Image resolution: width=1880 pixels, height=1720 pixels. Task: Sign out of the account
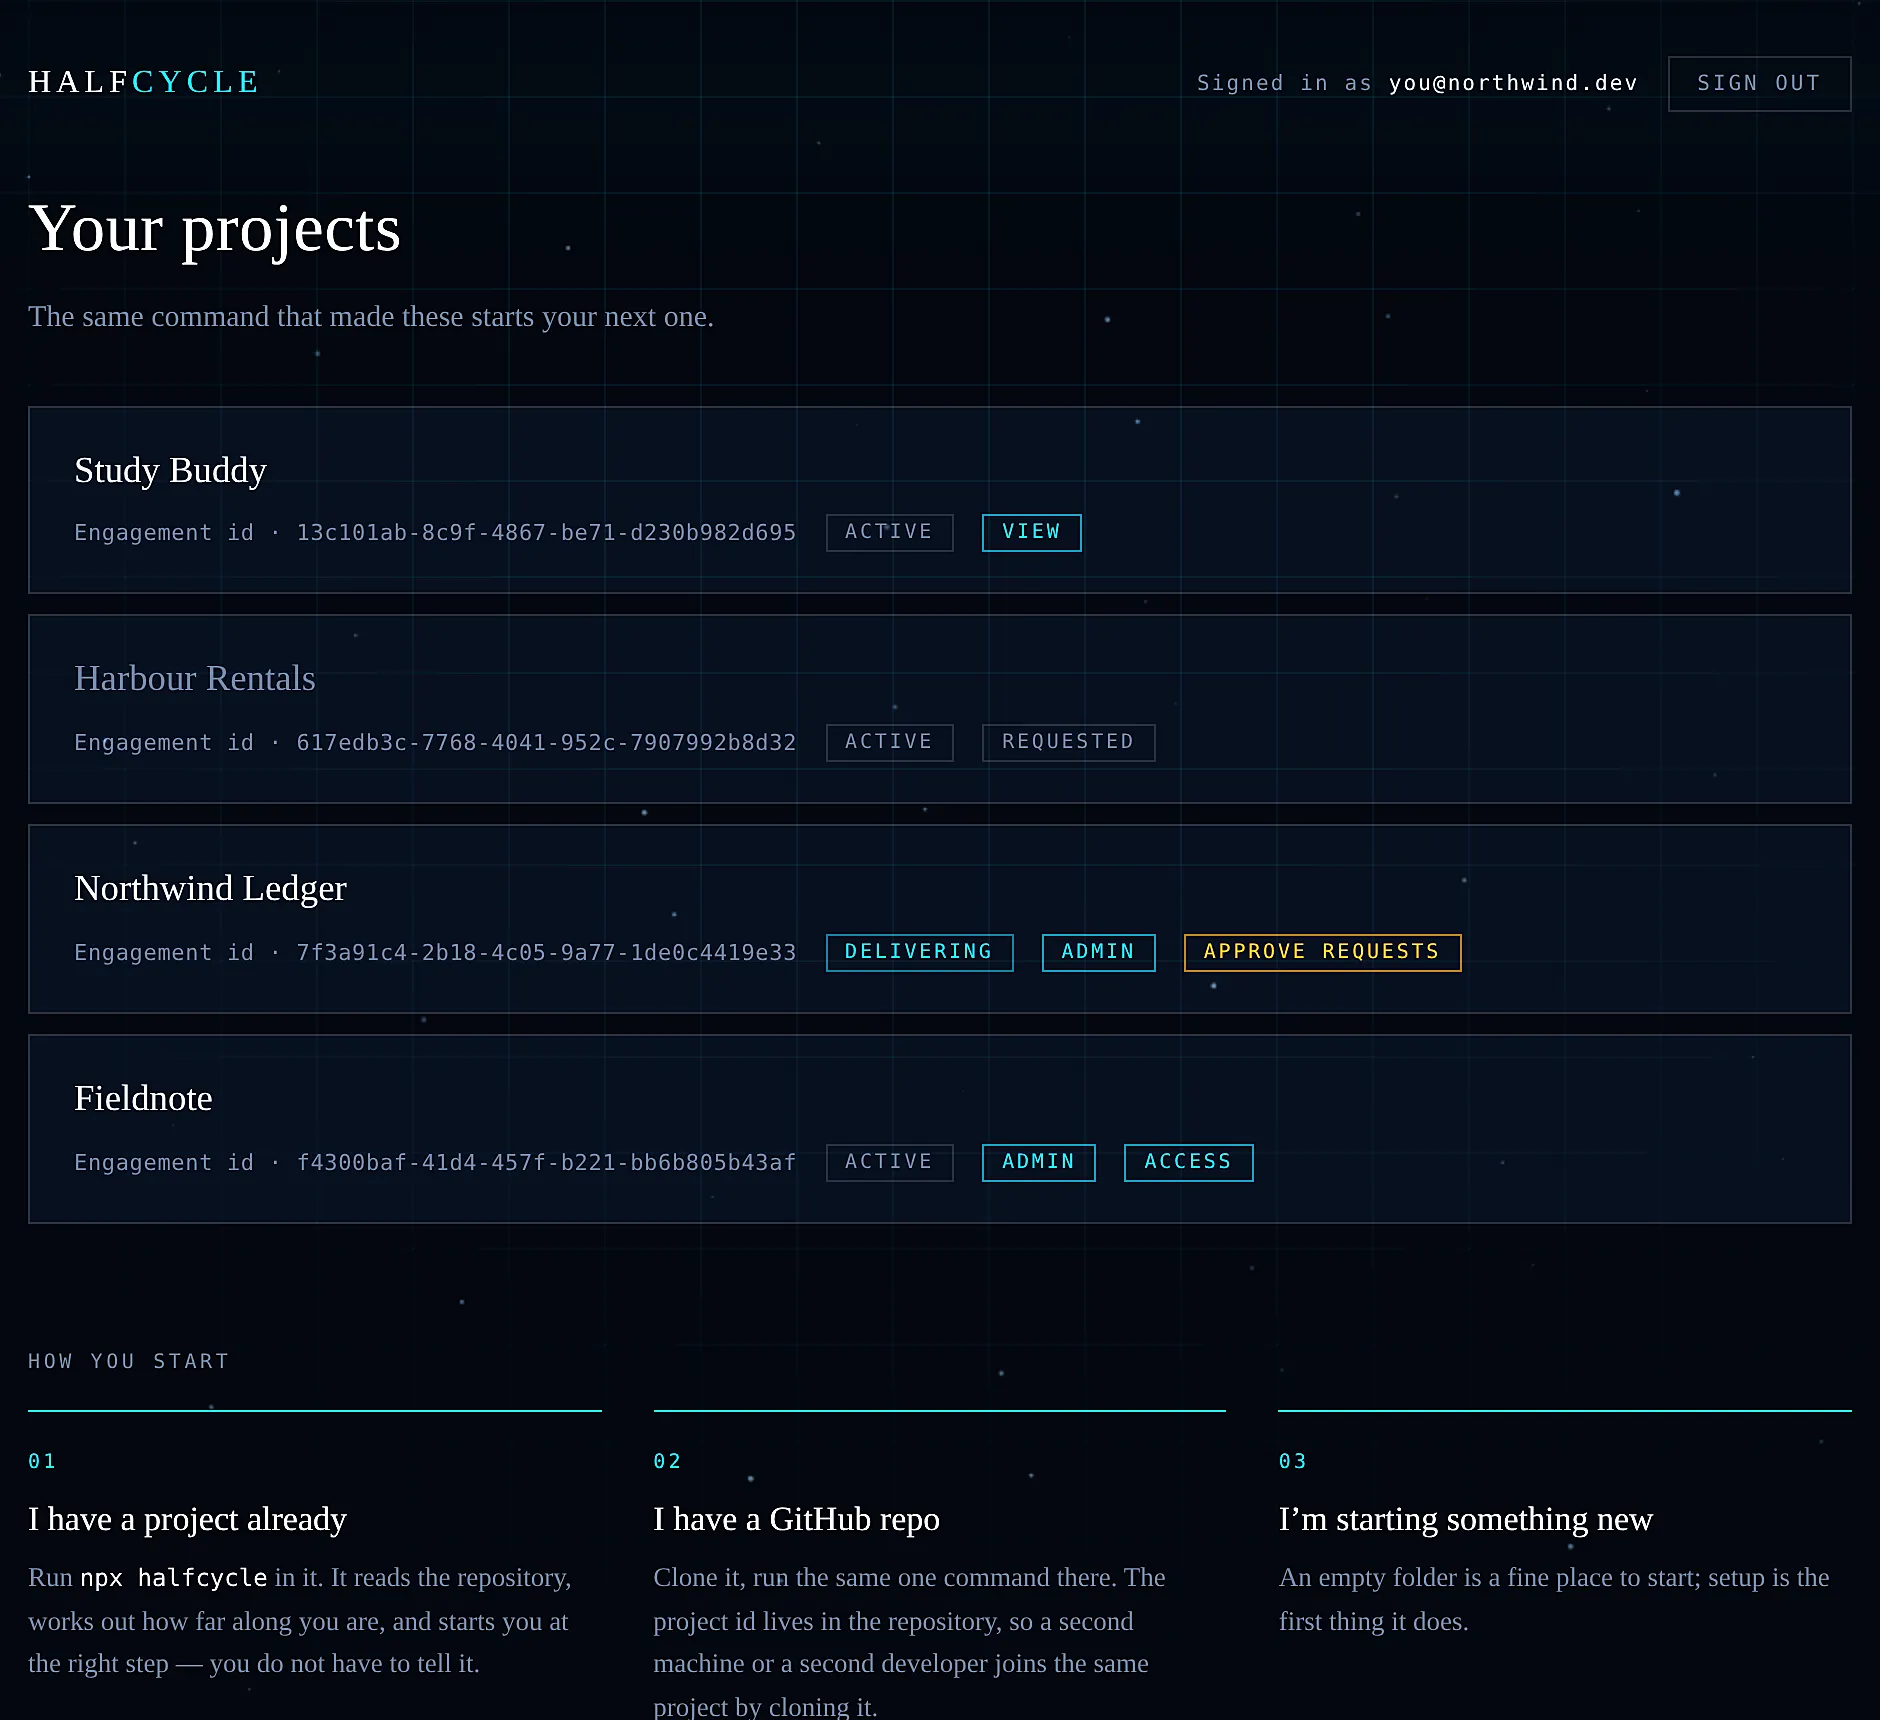[1759, 84]
